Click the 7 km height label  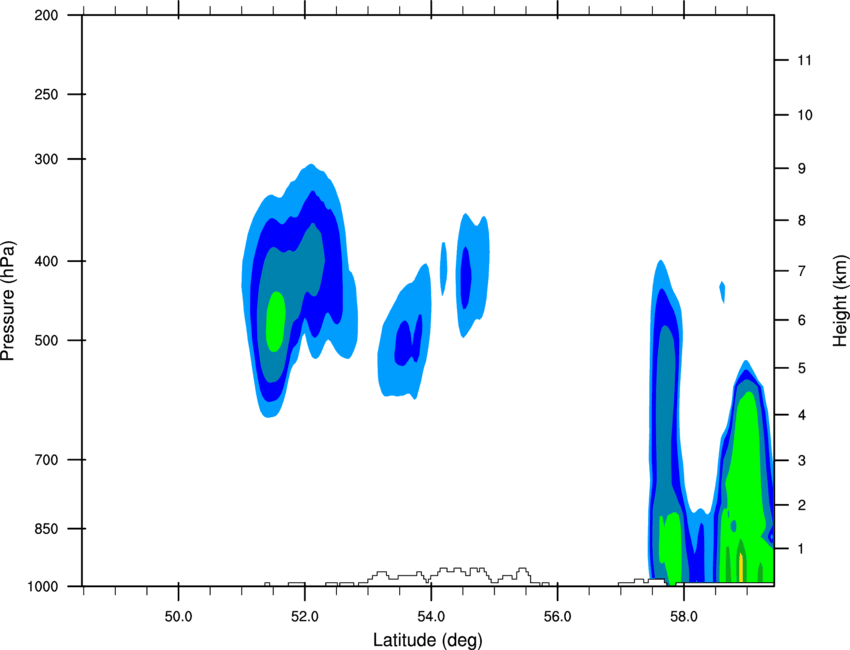[x=802, y=271]
